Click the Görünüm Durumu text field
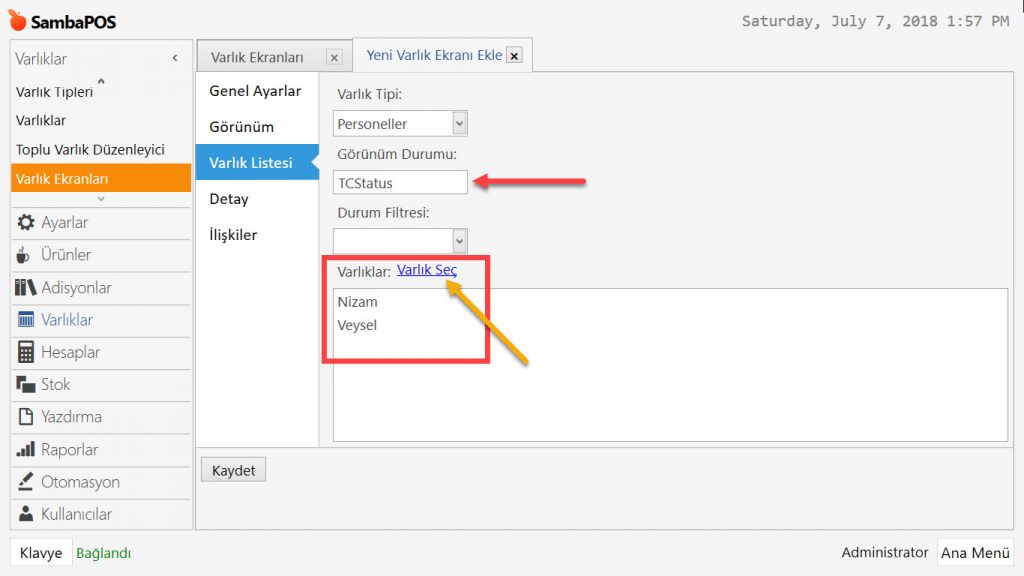 click(x=400, y=183)
